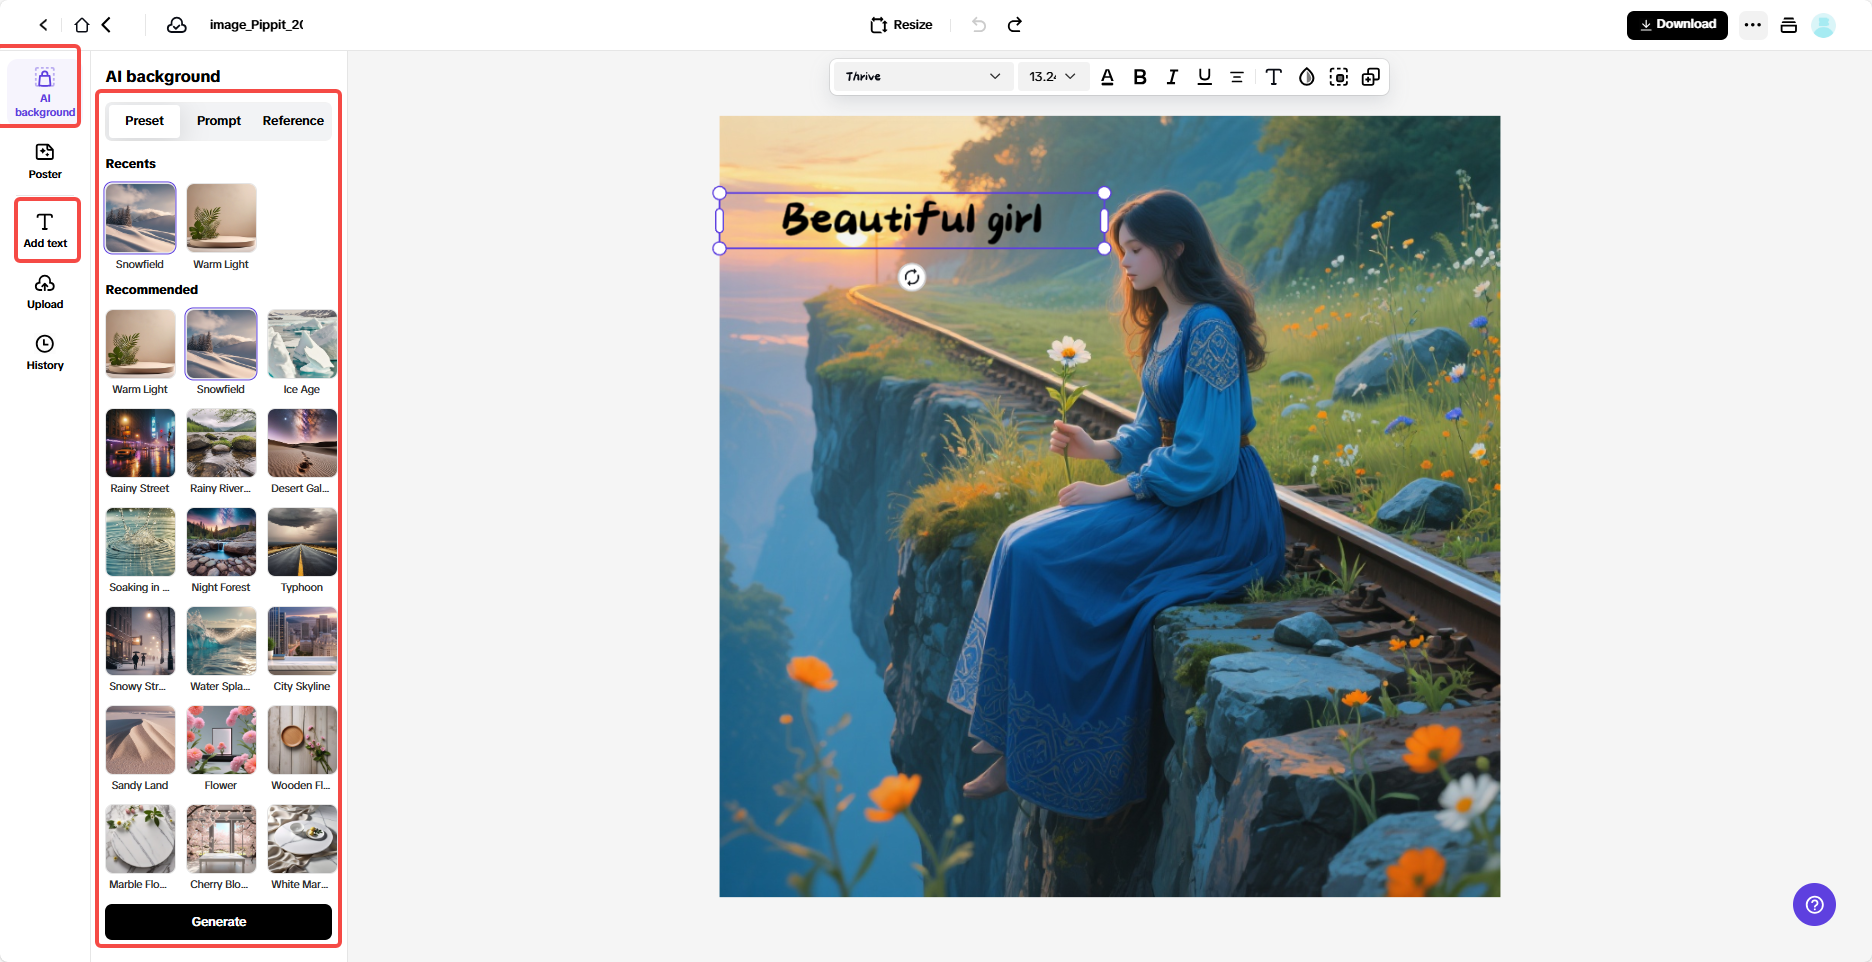Screen dimensions: 1872x962
Task: Open the Upload panel
Action: [x=44, y=291]
